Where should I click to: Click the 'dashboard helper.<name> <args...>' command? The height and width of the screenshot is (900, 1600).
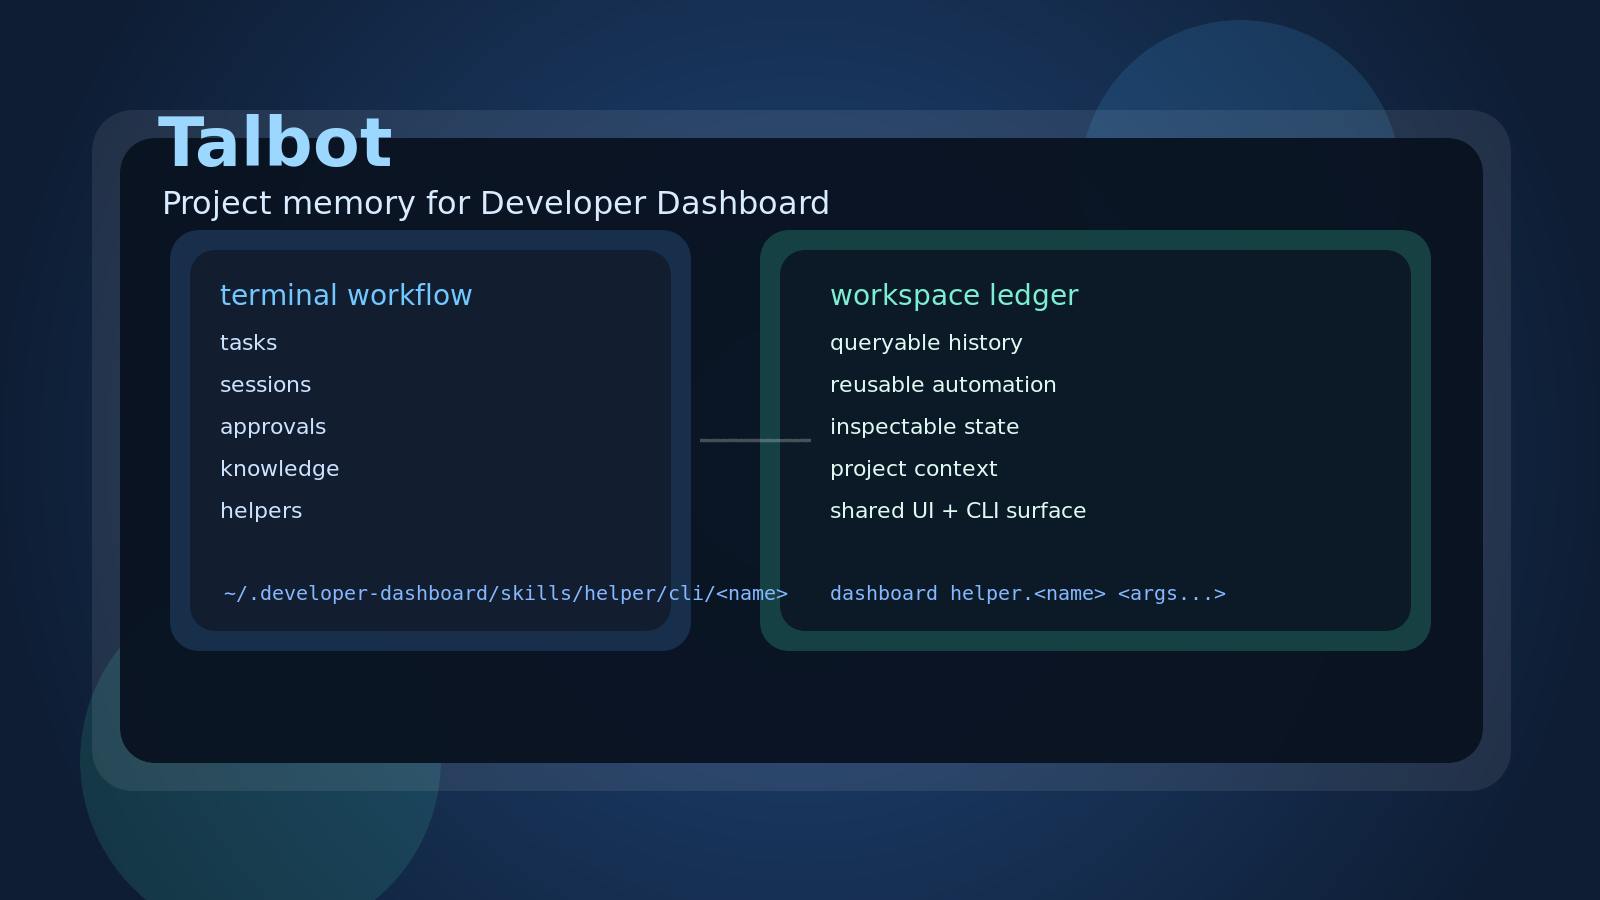click(1028, 594)
